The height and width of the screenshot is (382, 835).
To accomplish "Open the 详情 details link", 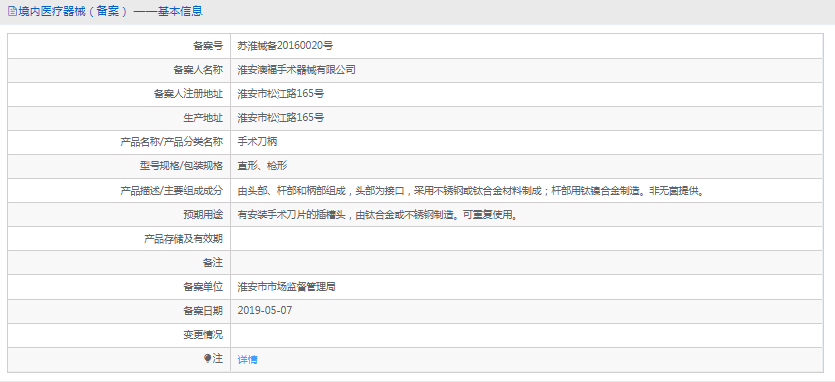I will click(x=248, y=360).
